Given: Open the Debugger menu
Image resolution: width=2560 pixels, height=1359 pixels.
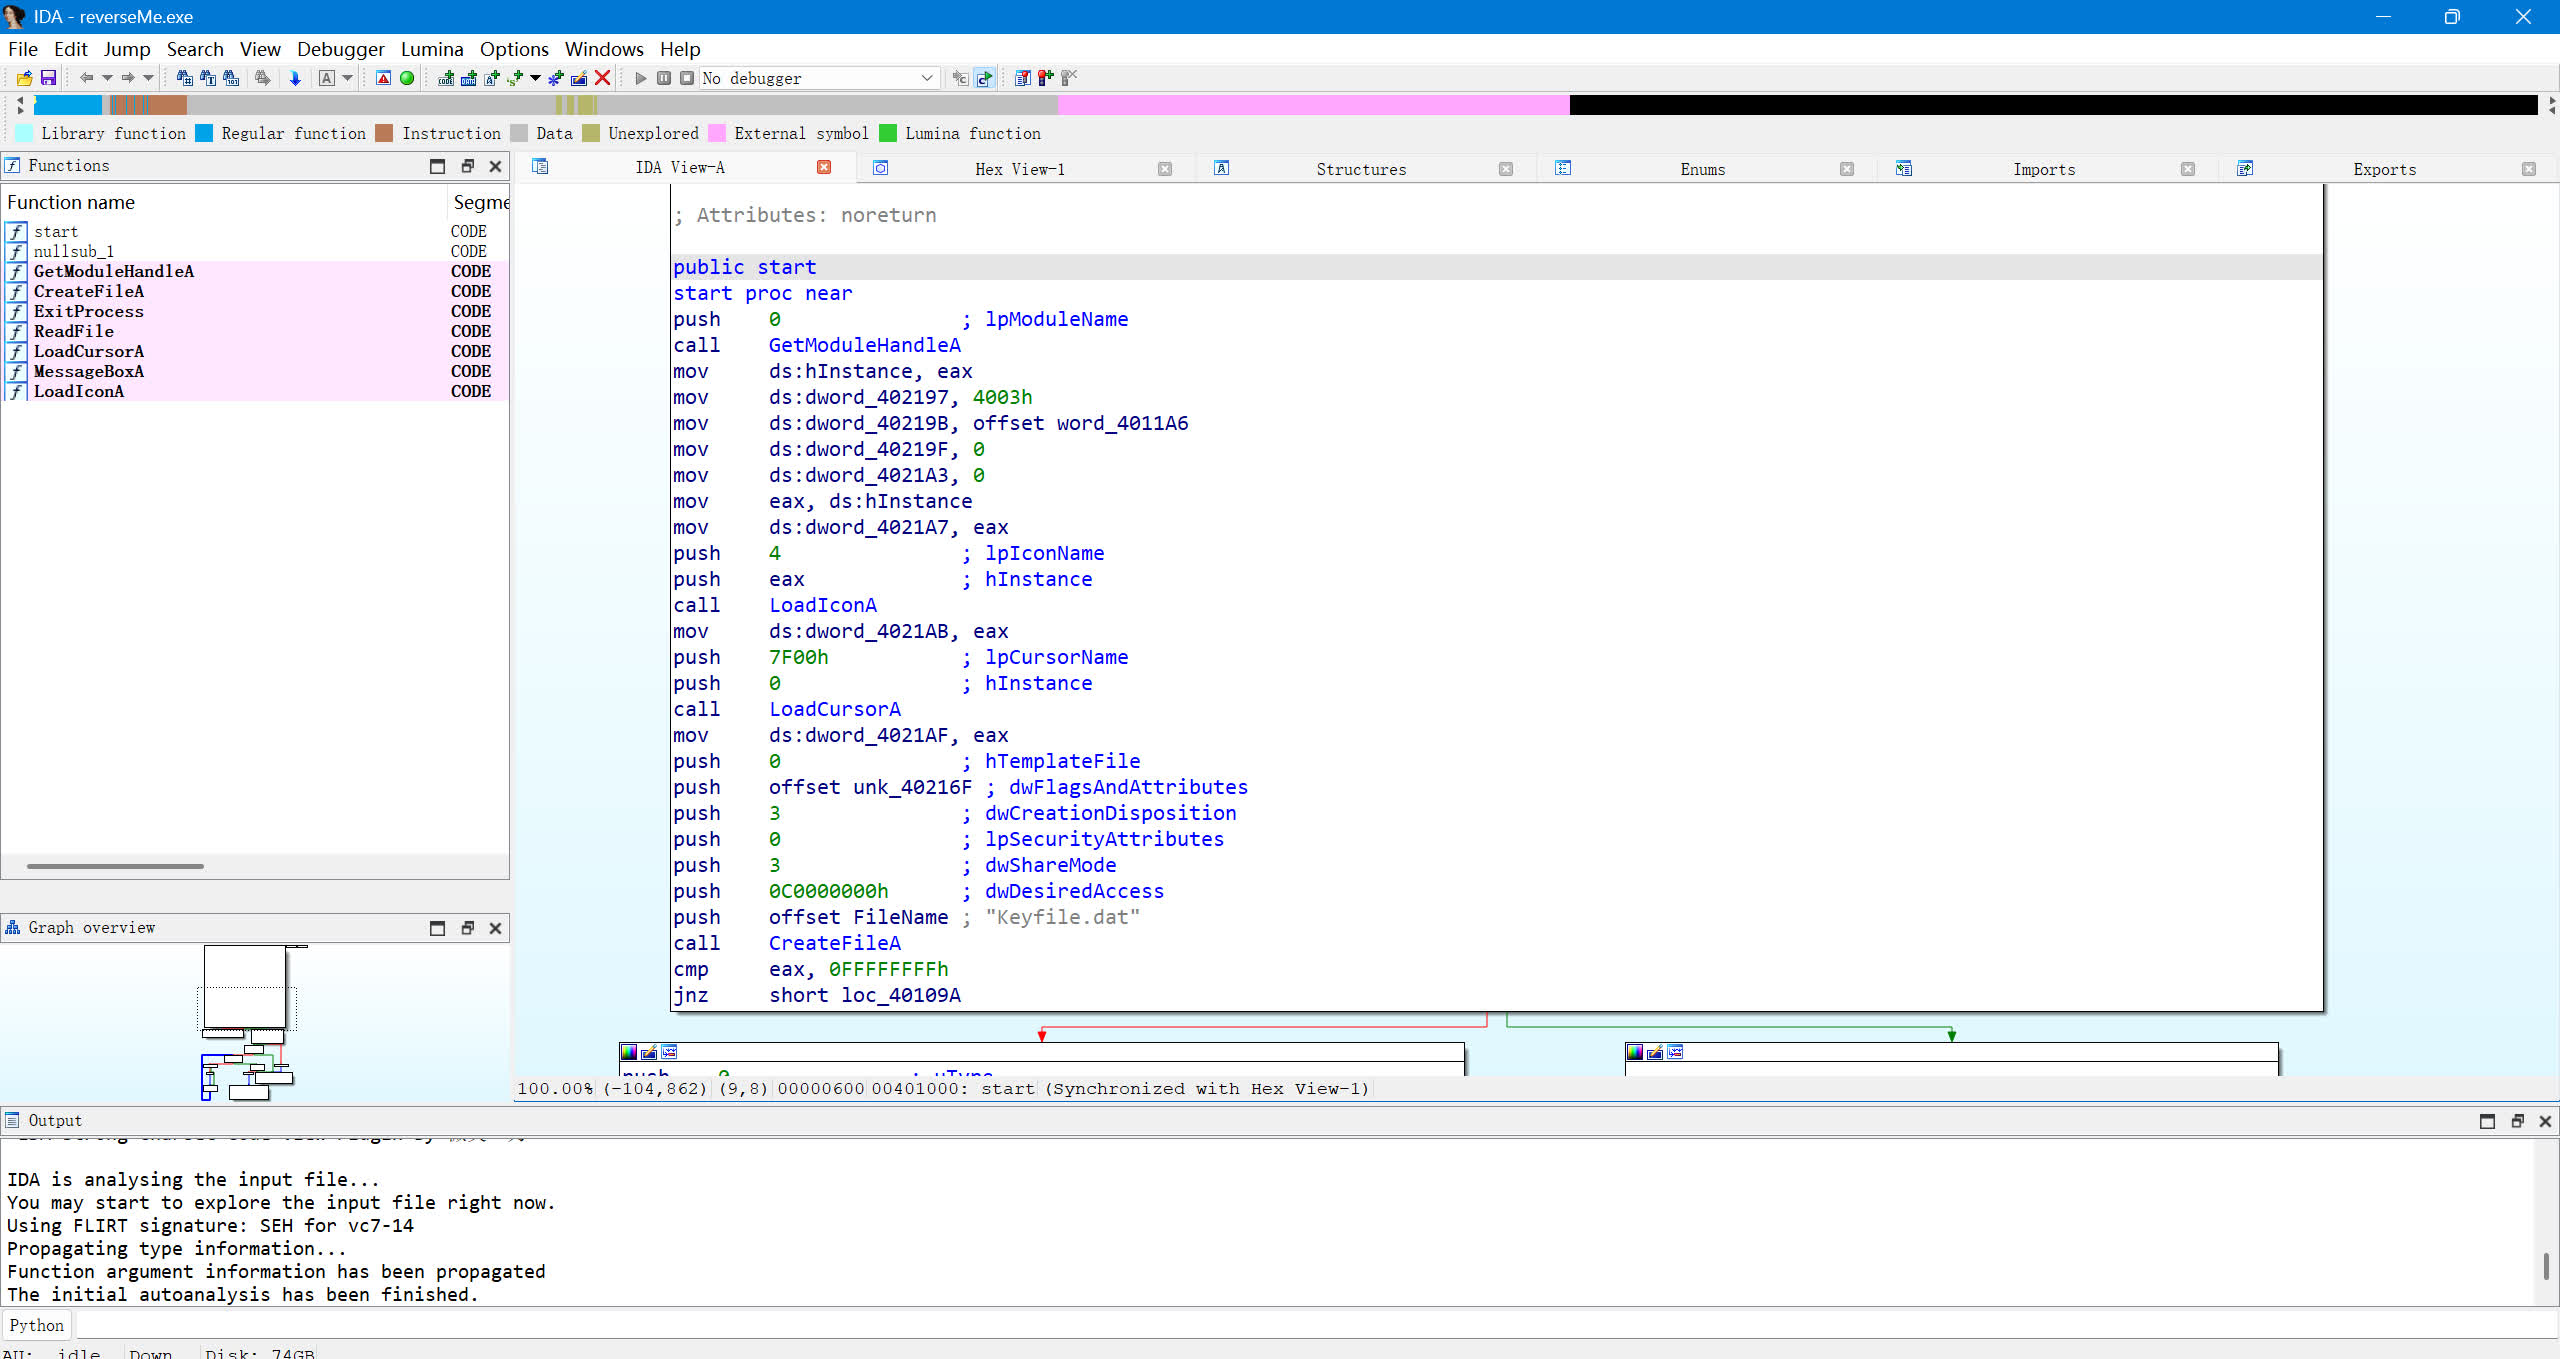Looking at the screenshot, I should [340, 49].
